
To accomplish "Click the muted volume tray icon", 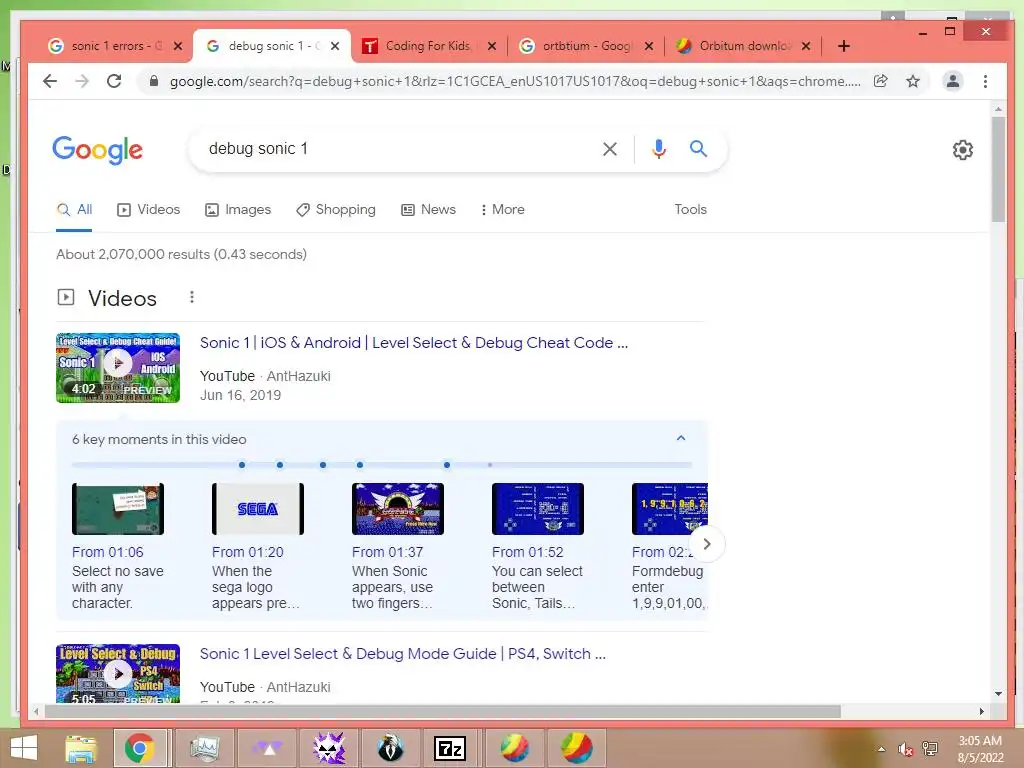I will (x=905, y=749).
